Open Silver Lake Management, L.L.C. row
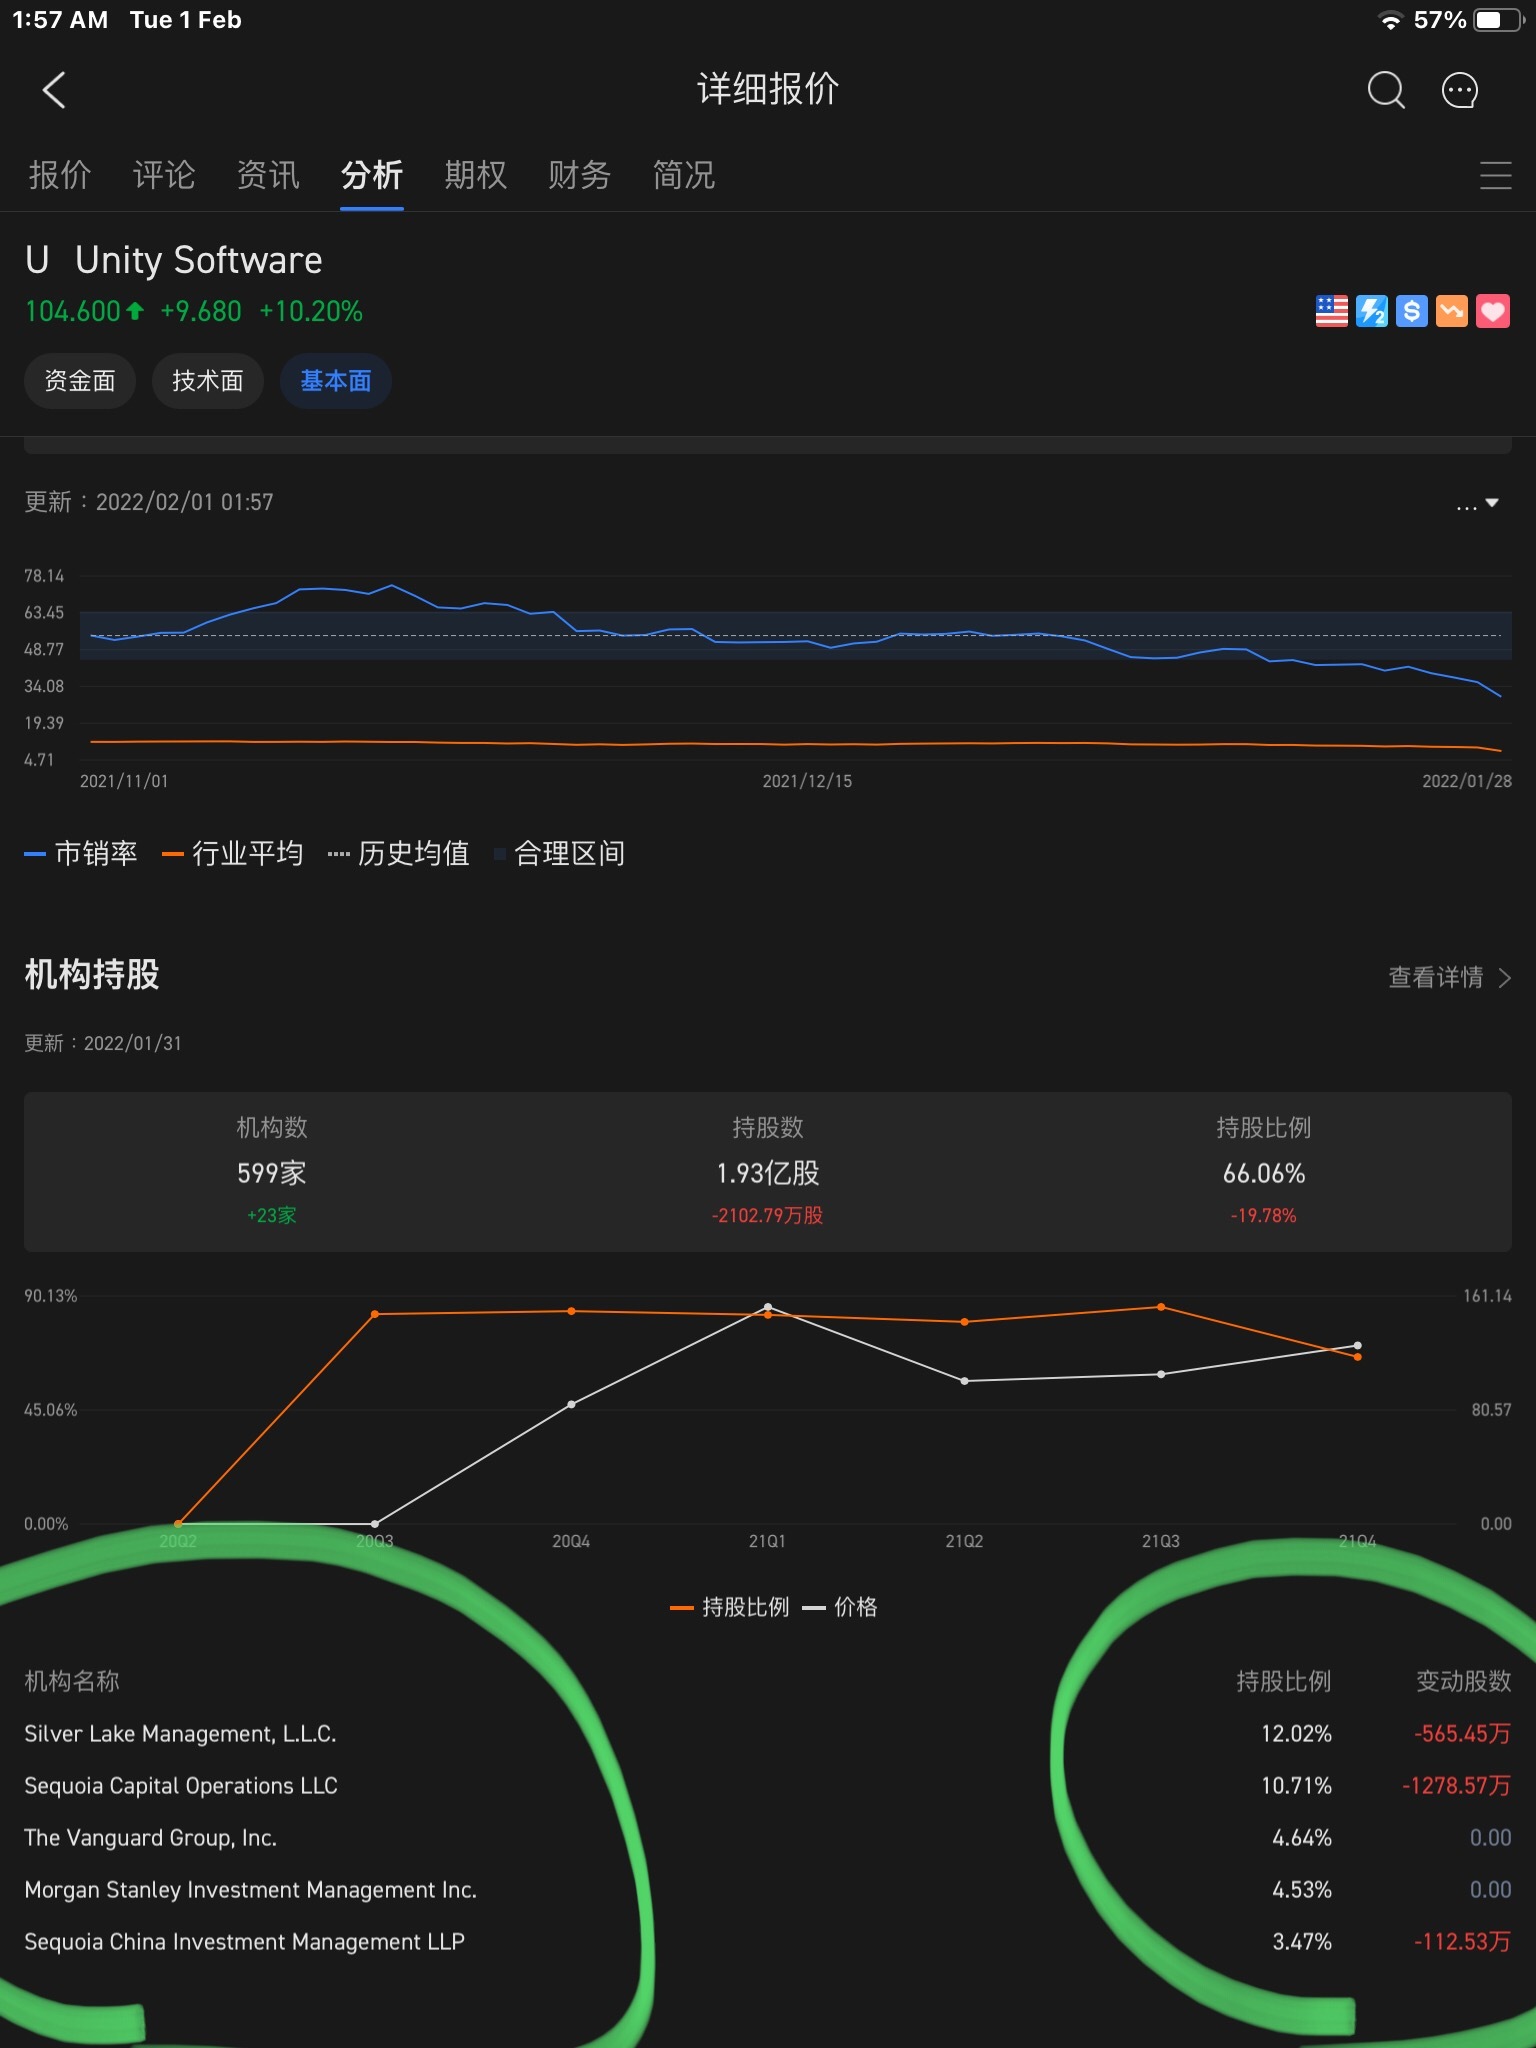The image size is (1536, 2048). click(768, 1733)
